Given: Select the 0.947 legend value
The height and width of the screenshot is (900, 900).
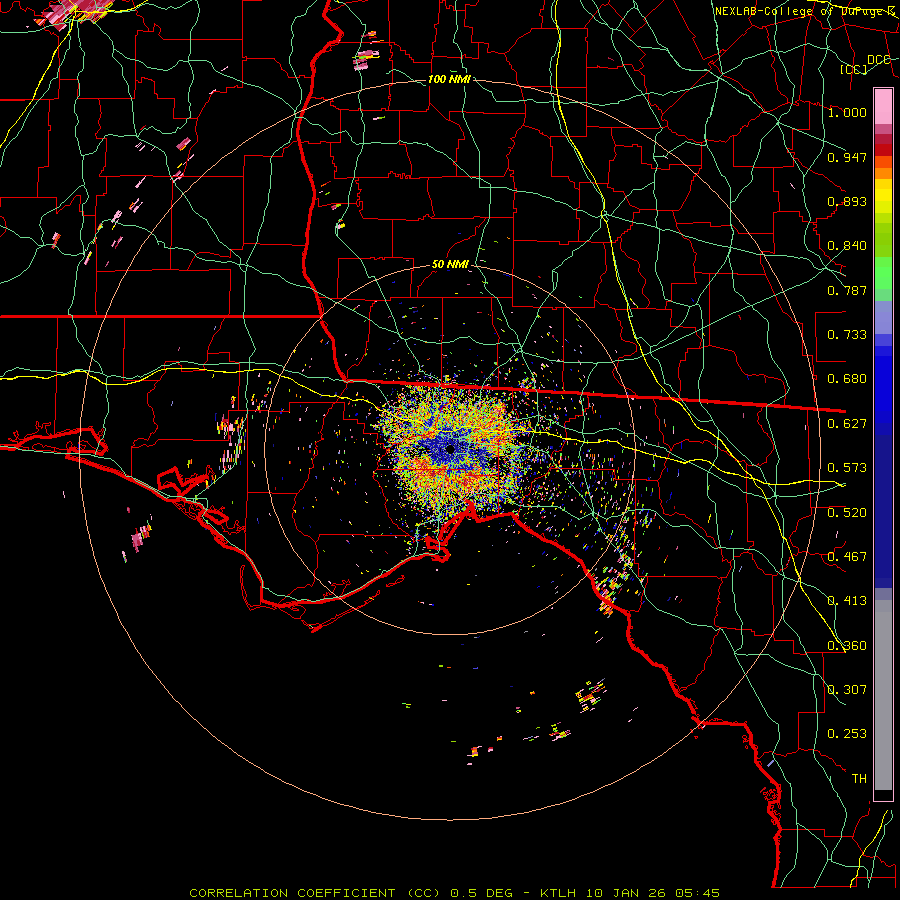Looking at the screenshot, I should [x=847, y=157].
